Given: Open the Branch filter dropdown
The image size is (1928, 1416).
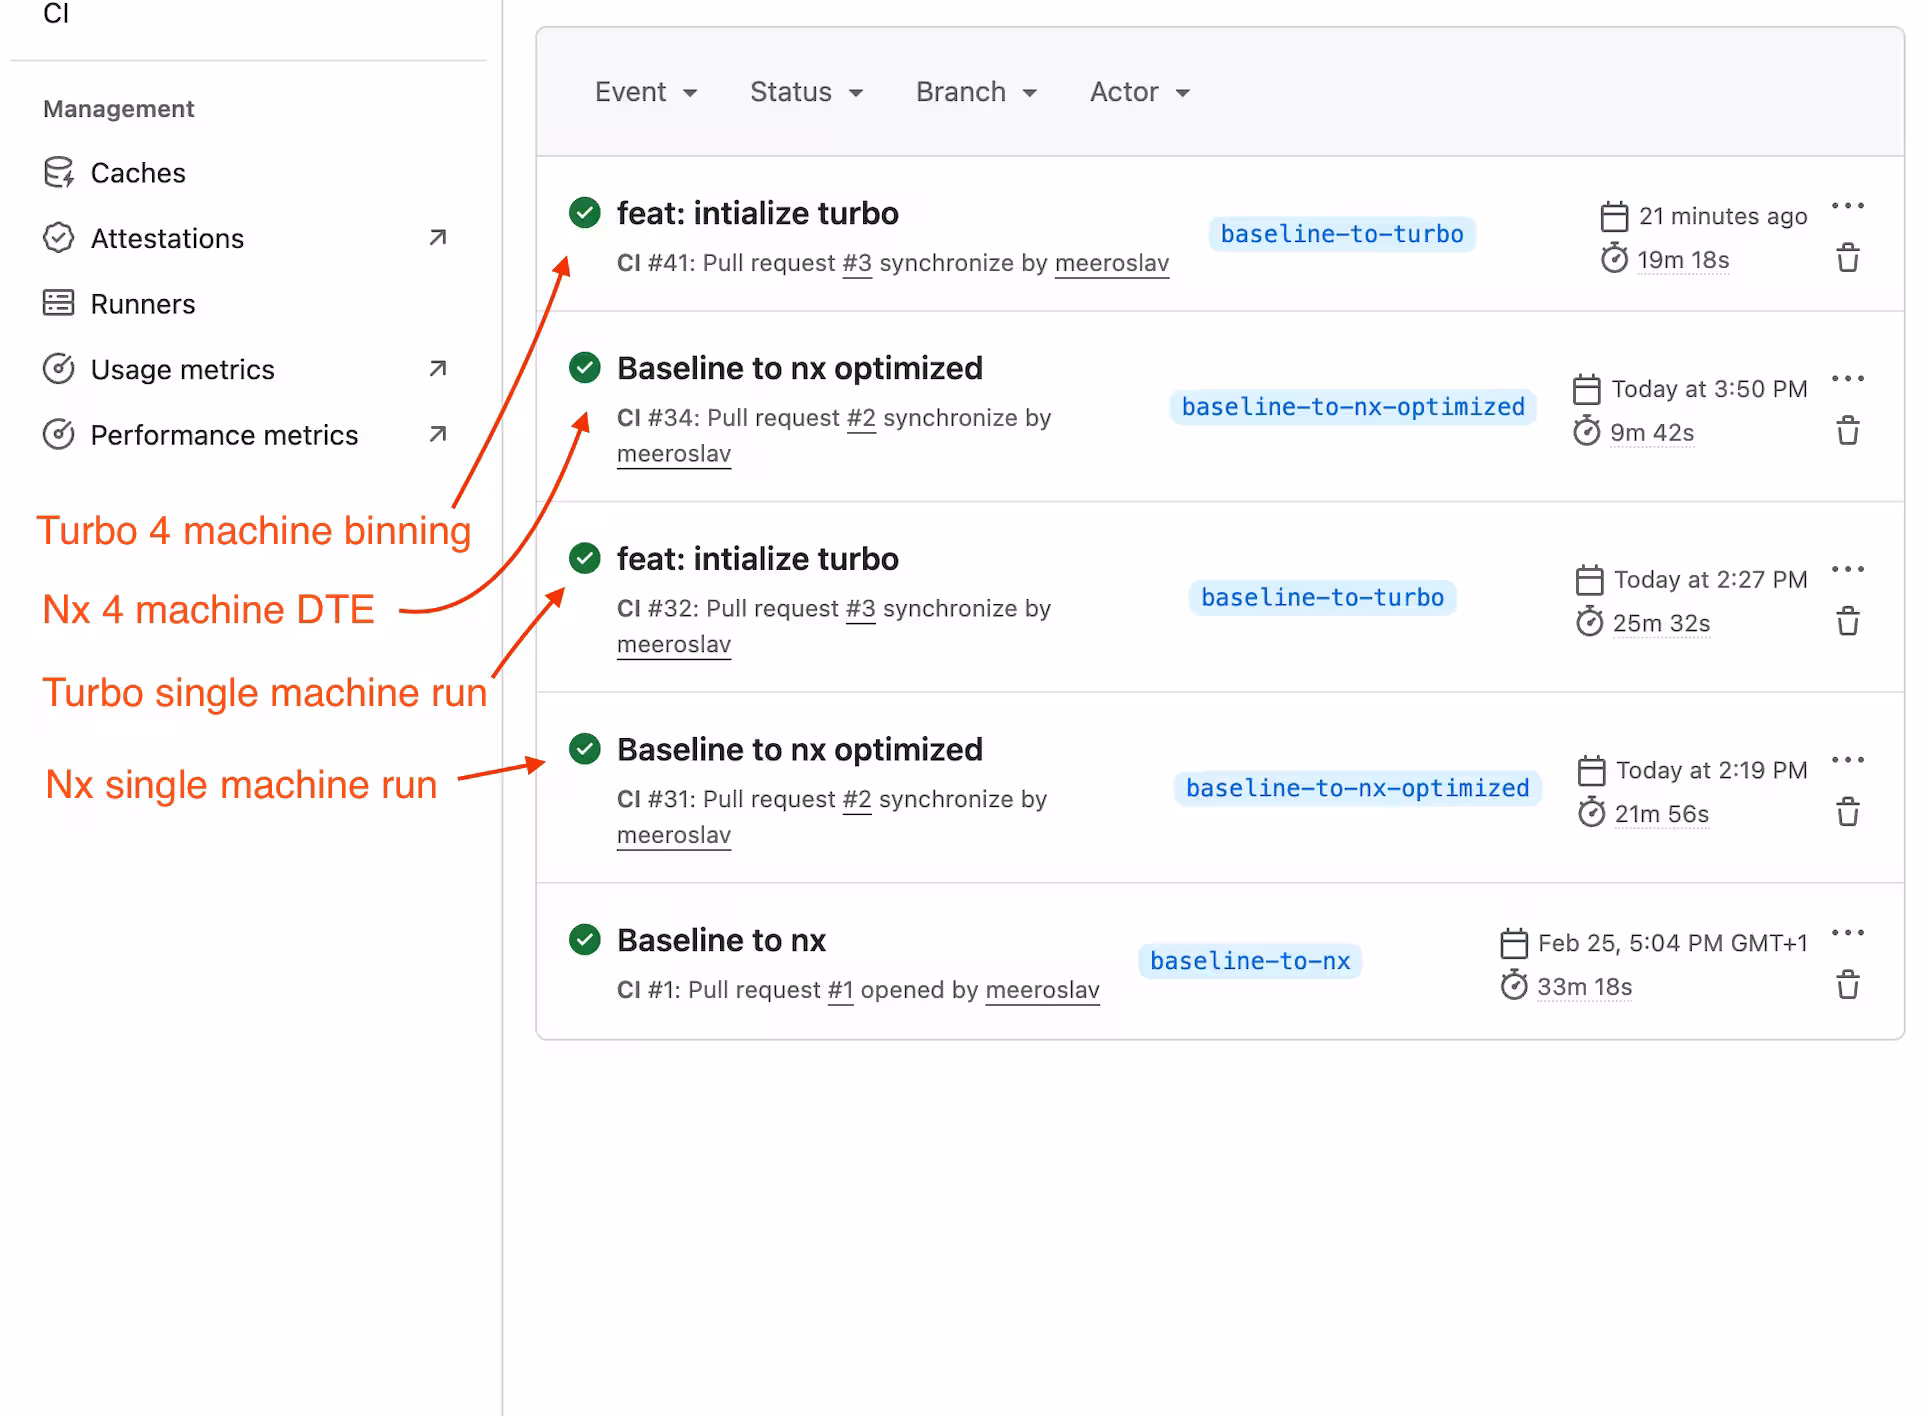Looking at the screenshot, I should coord(975,92).
